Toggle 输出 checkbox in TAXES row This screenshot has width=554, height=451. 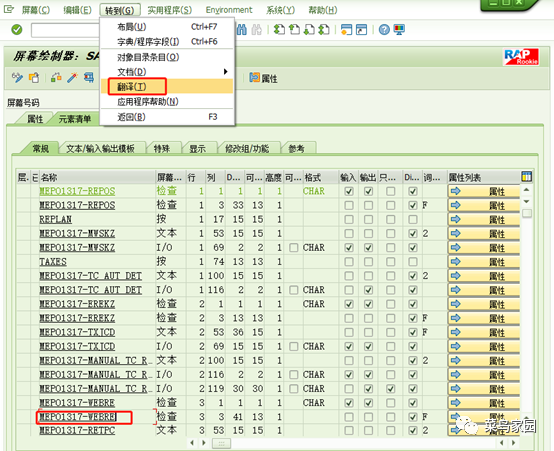point(368,262)
